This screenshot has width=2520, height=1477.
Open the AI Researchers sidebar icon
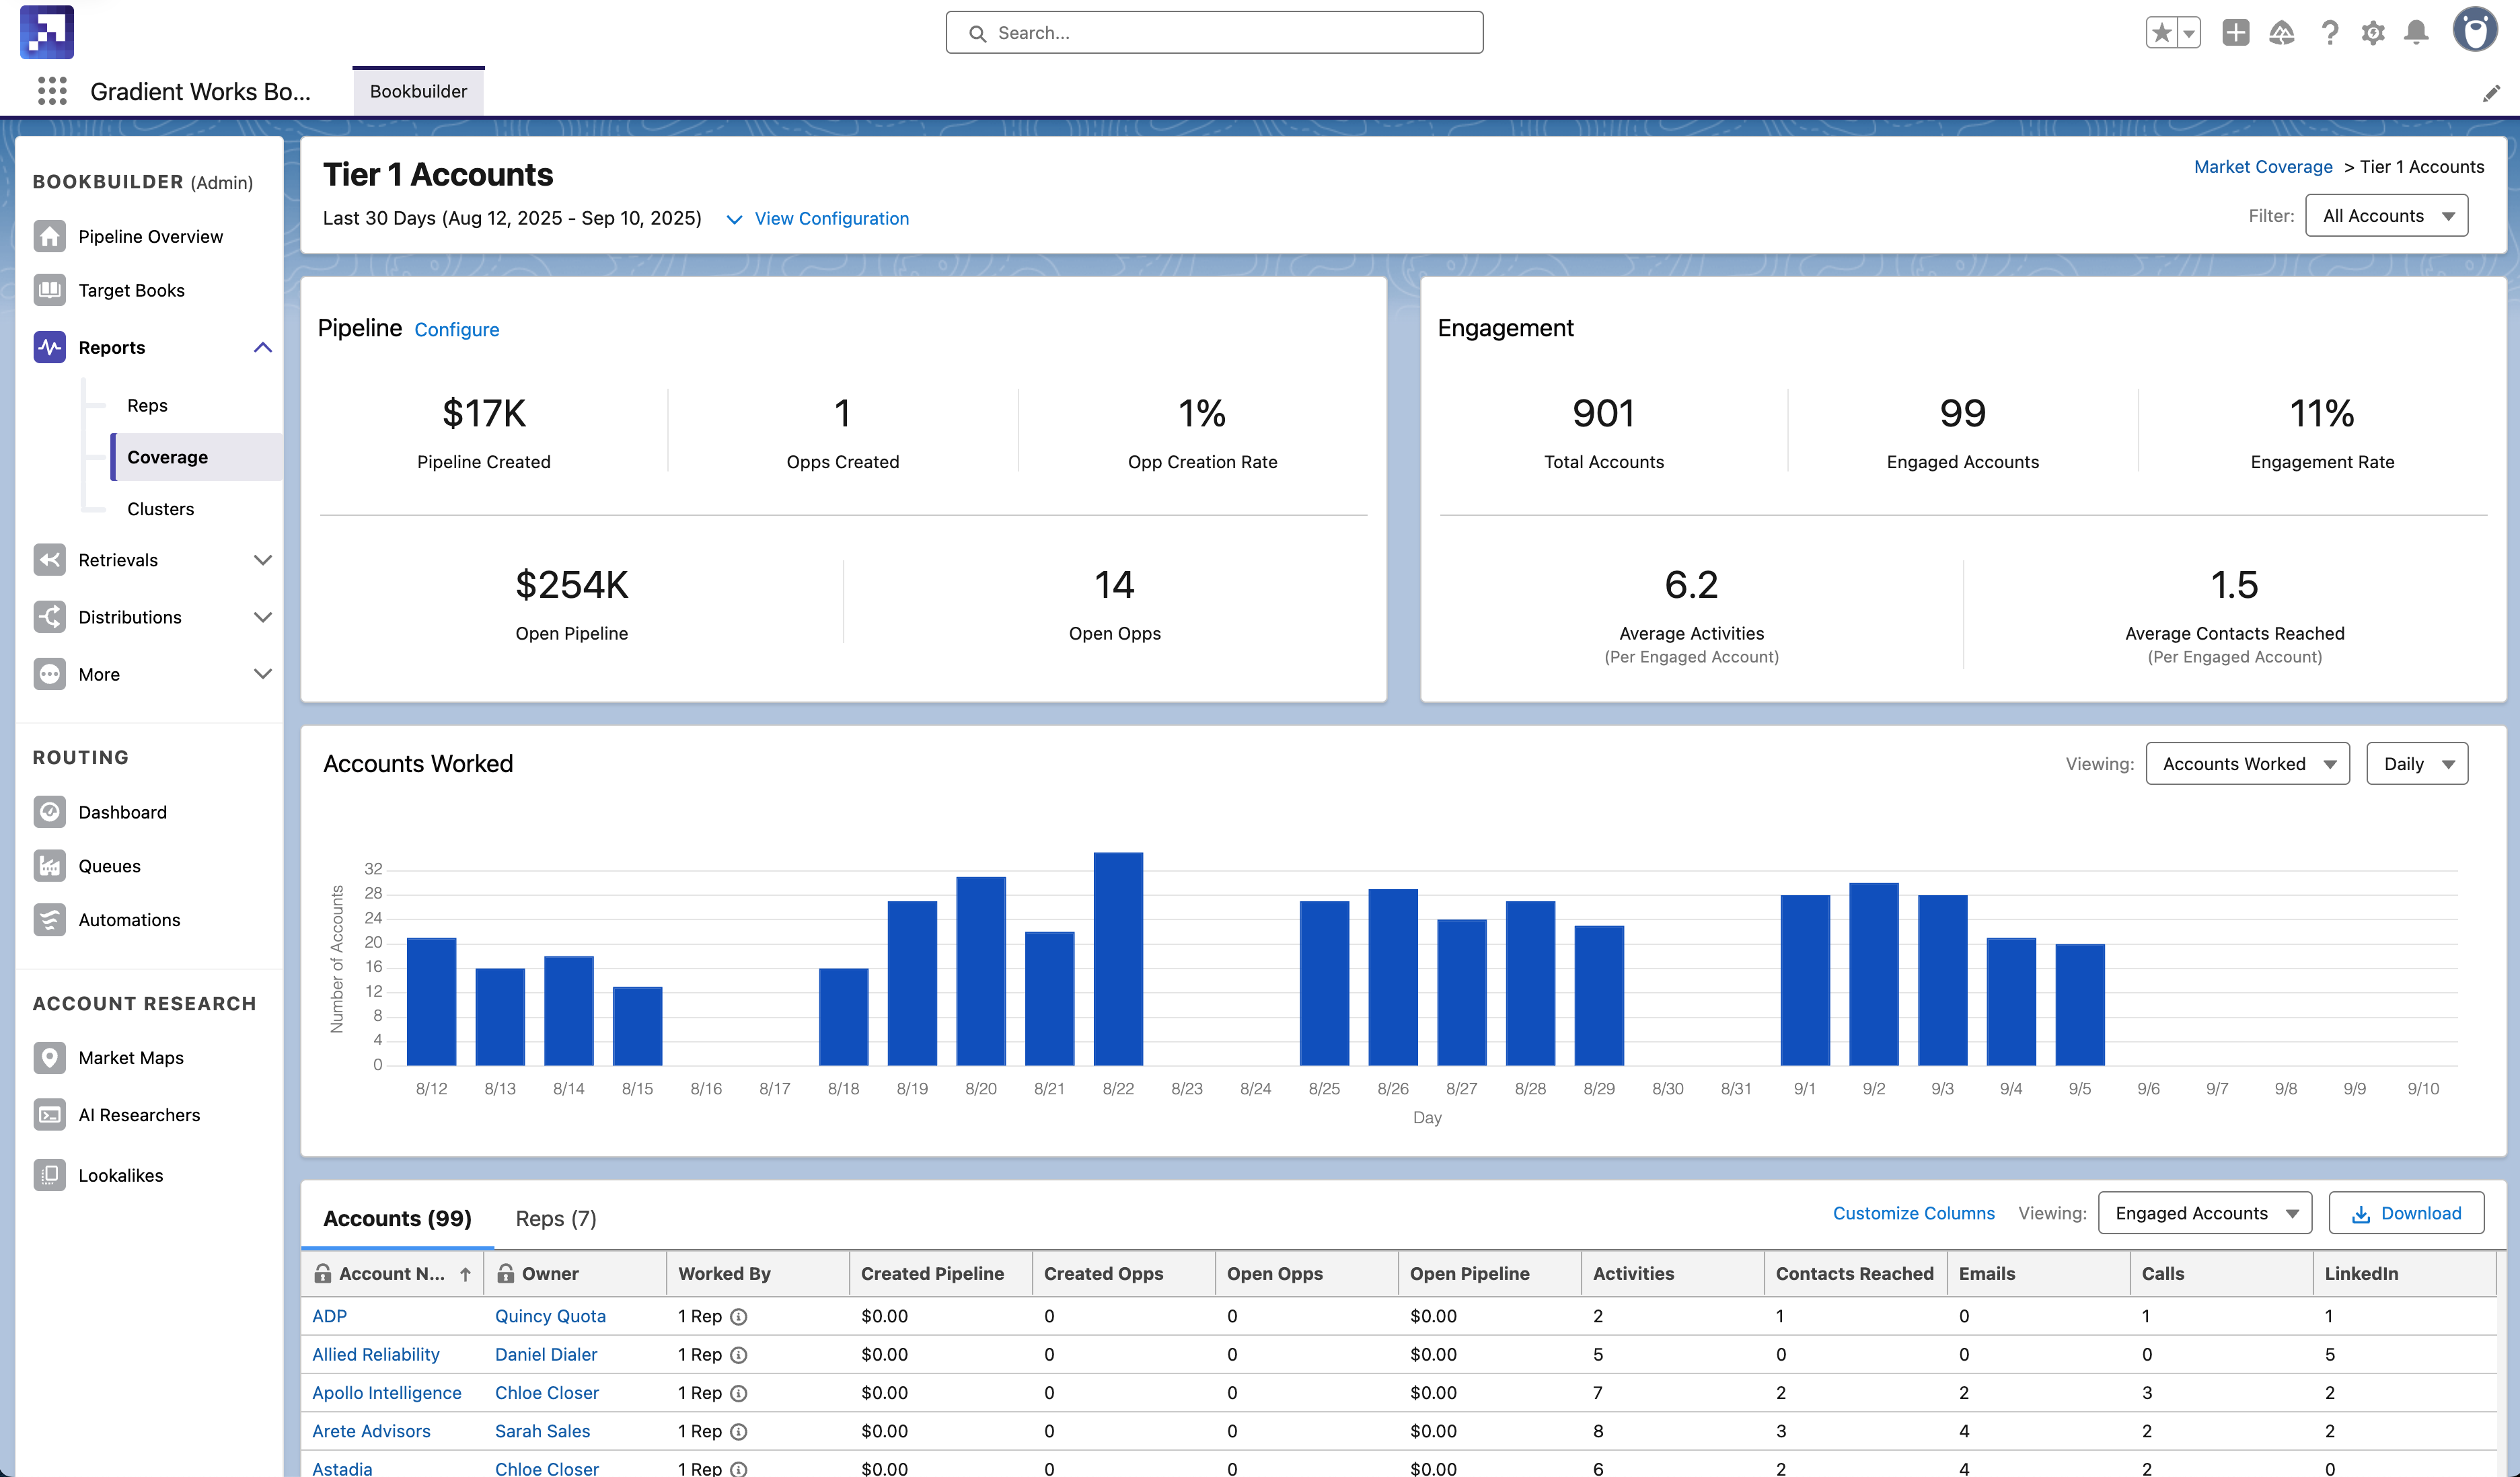point(49,1115)
